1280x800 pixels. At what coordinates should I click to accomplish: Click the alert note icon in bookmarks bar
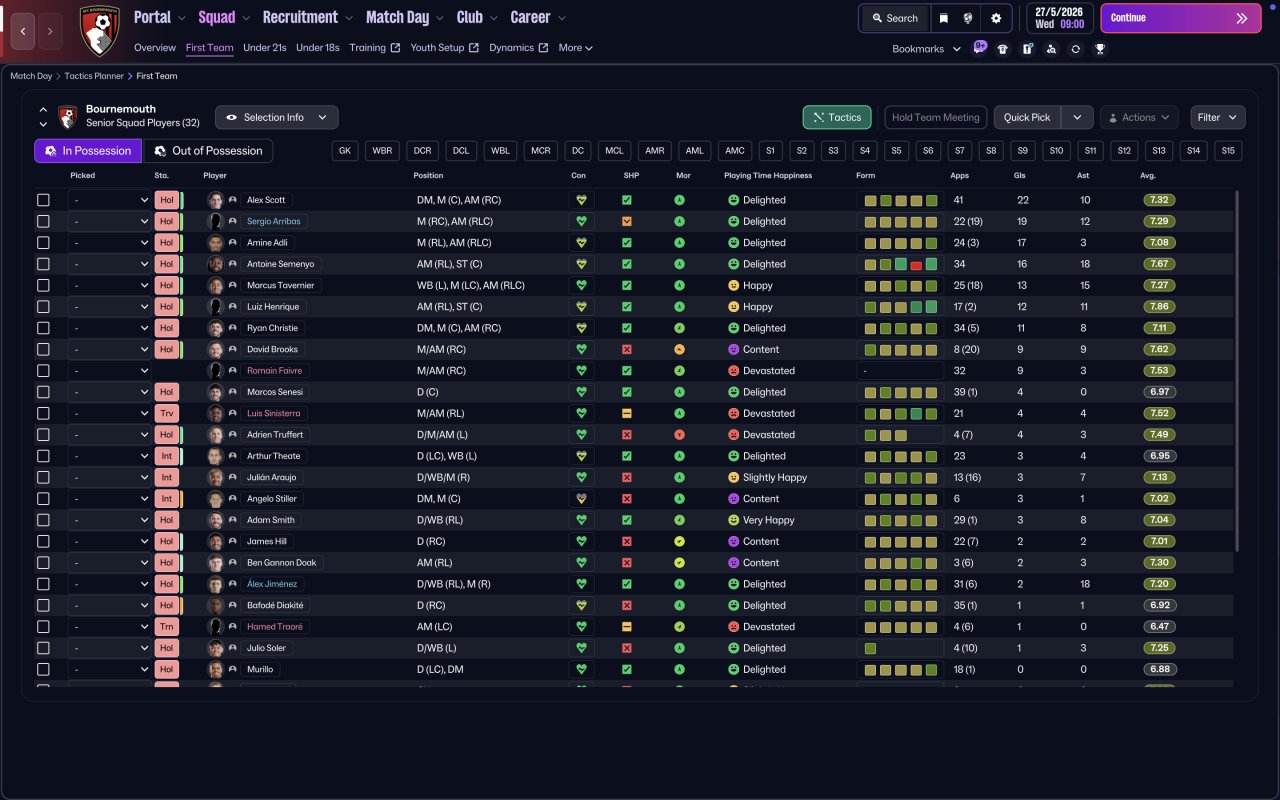(x=1027, y=49)
